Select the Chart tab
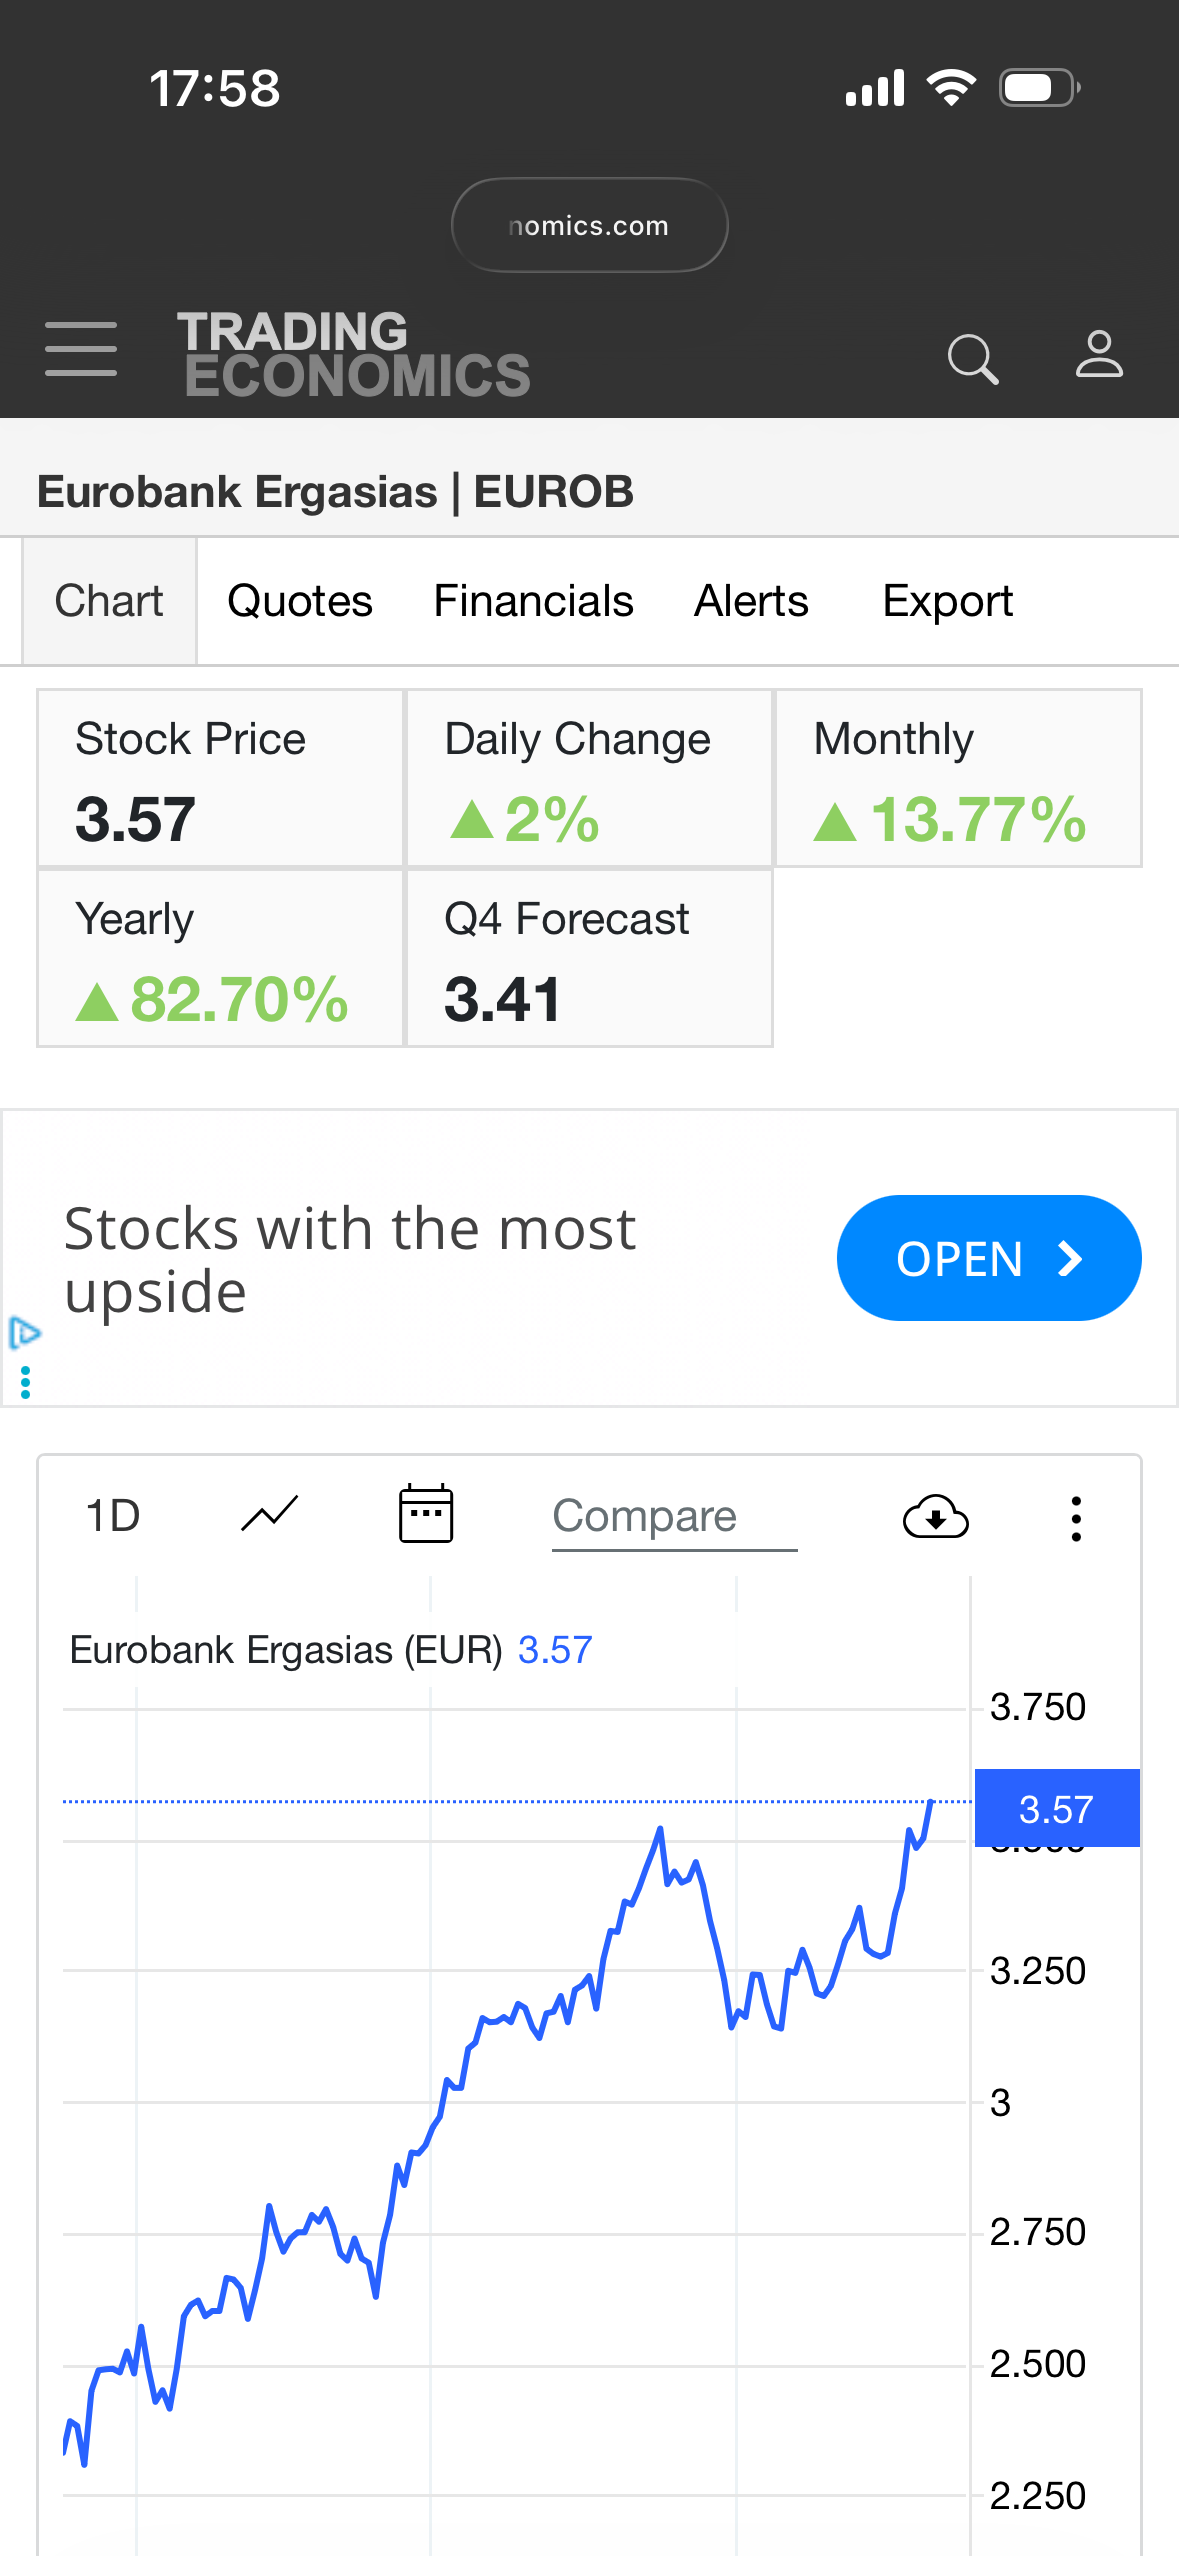 coord(109,601)
